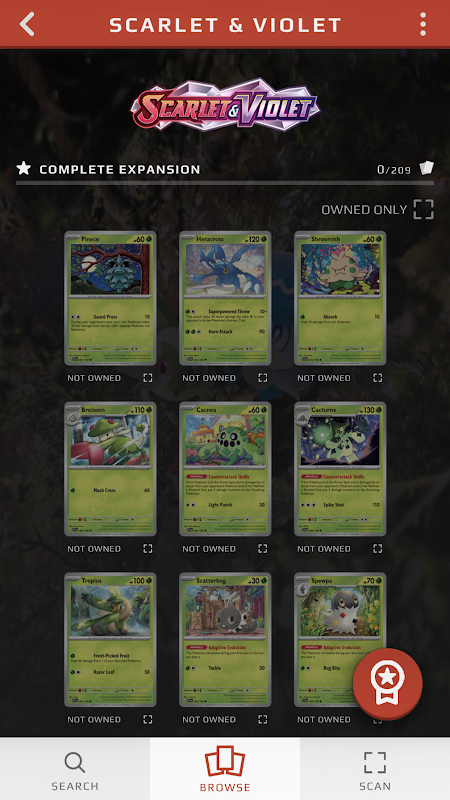Tap the Scarlet & Violet expansion logo
Viewport: 450px width, 800px height.
click(x=225, y=105)
